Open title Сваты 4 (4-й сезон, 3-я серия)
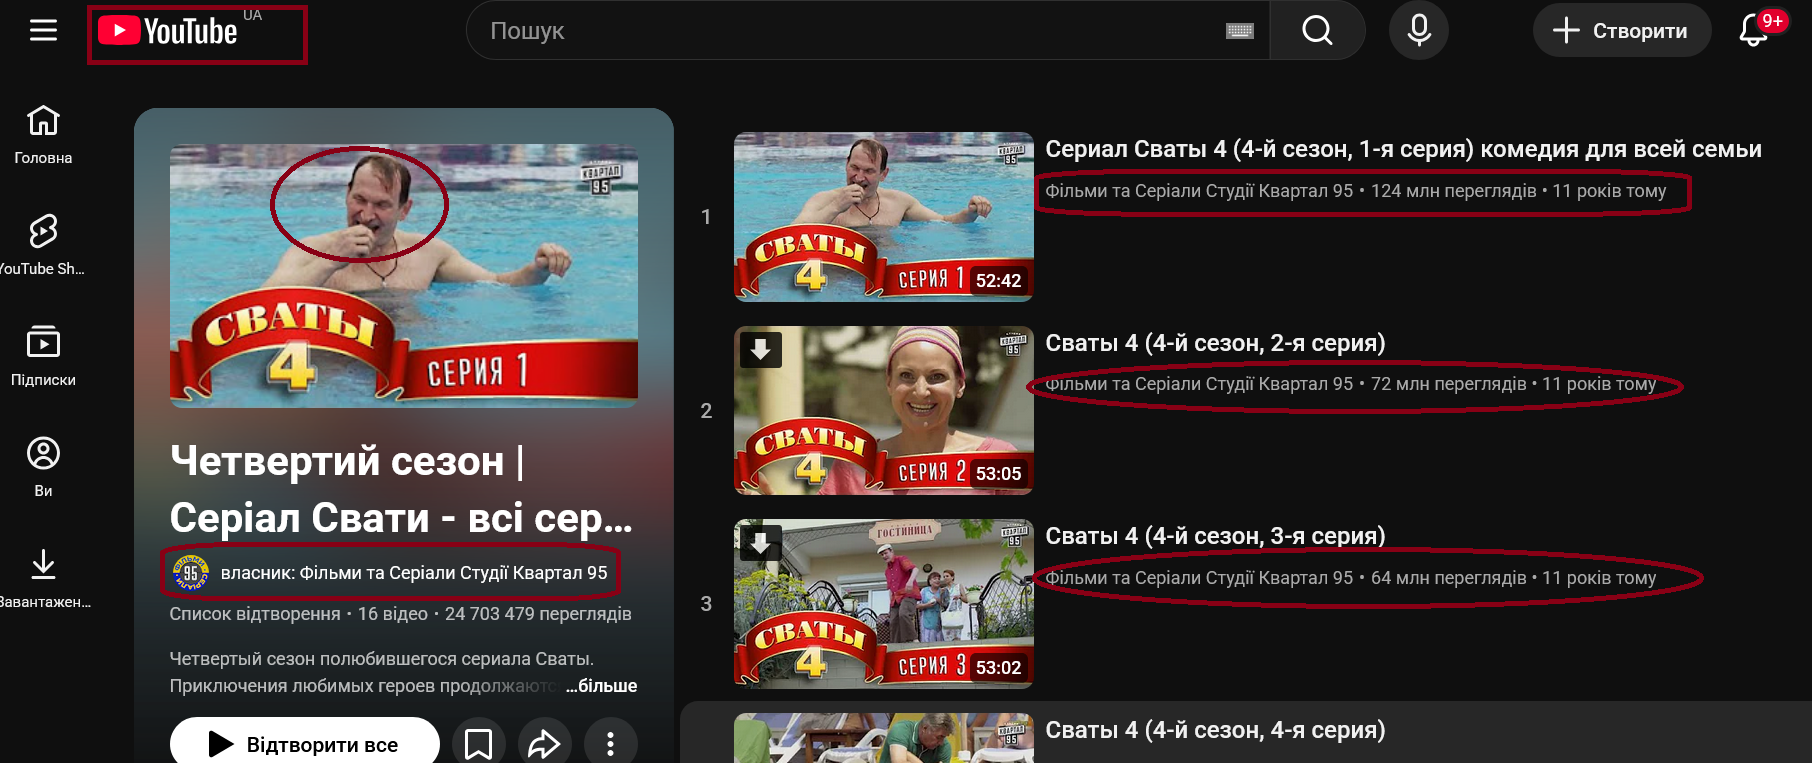Image resolution: width=1812 pixels, height=763 pixels. point(1215,536)
